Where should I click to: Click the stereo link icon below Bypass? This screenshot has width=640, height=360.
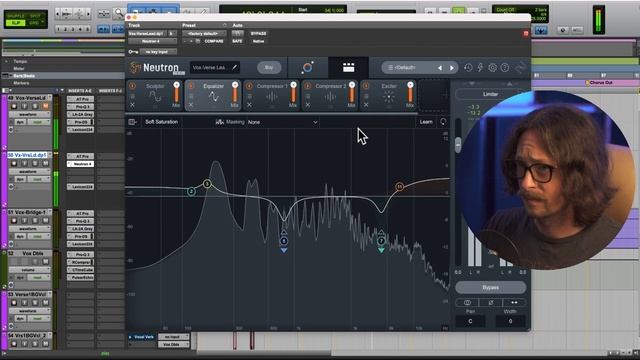point(467,302)
